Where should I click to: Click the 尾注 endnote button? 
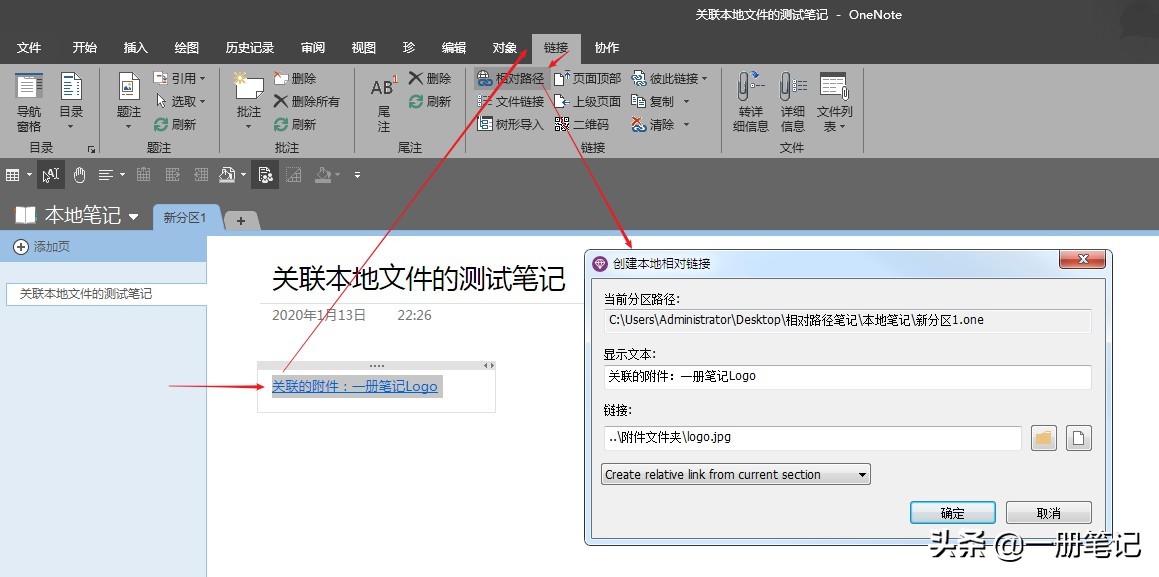[384, 102]
